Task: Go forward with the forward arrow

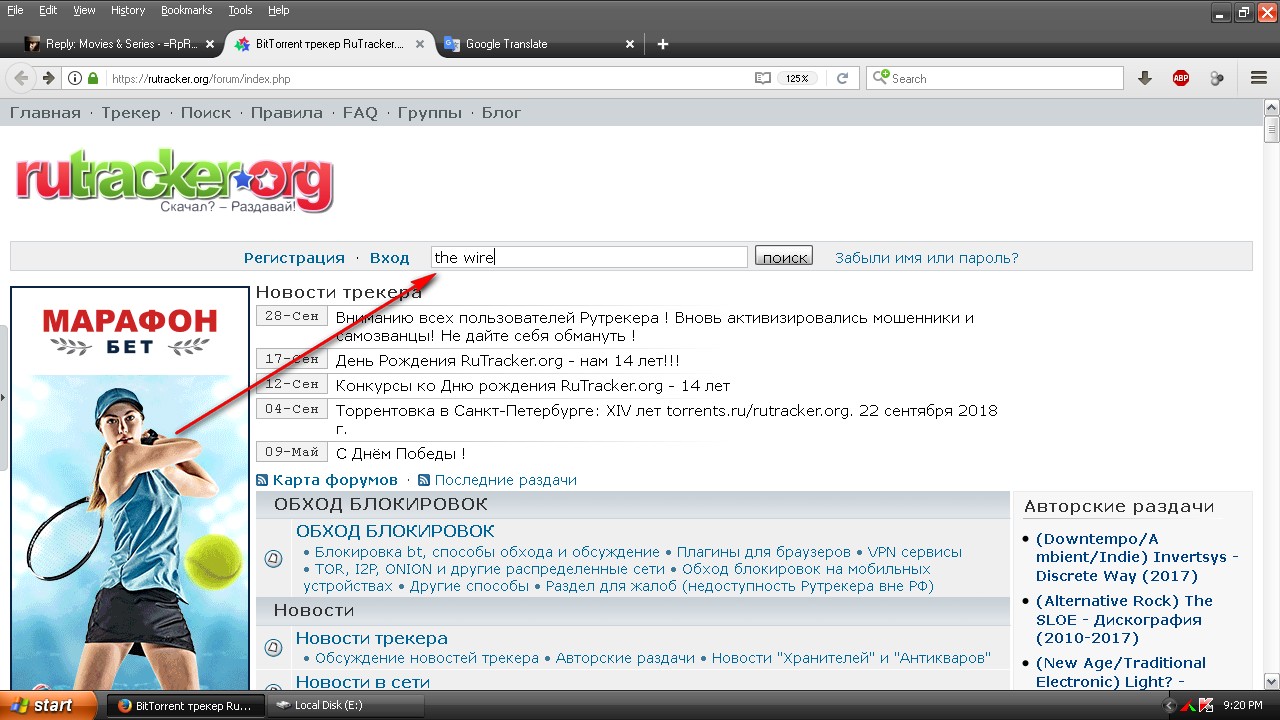Action: [48, 78]
